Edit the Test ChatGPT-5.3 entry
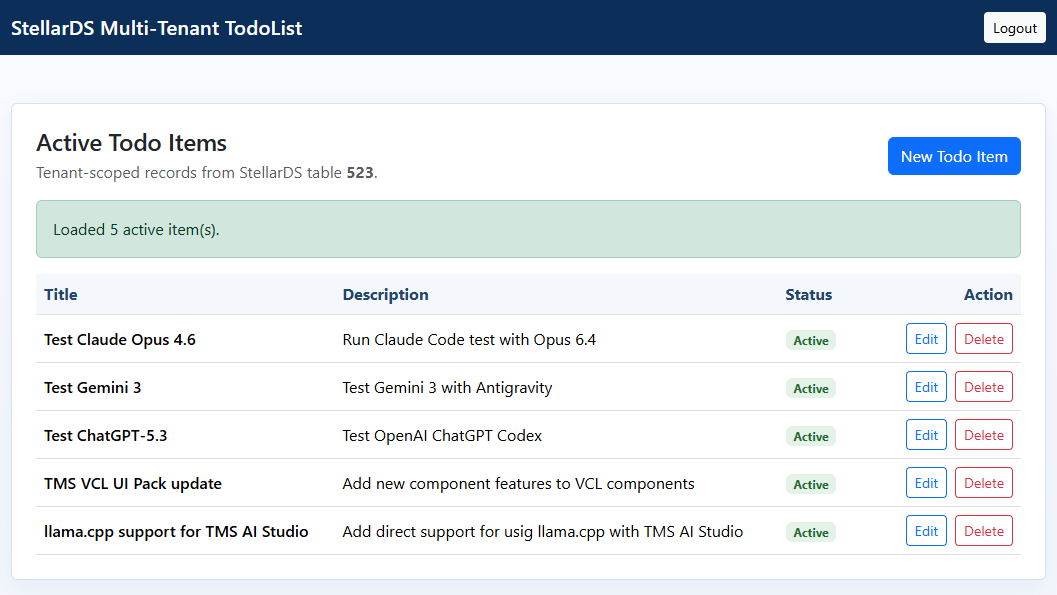The width and height of the screenshot is (1057, 595). click(925, 434)
